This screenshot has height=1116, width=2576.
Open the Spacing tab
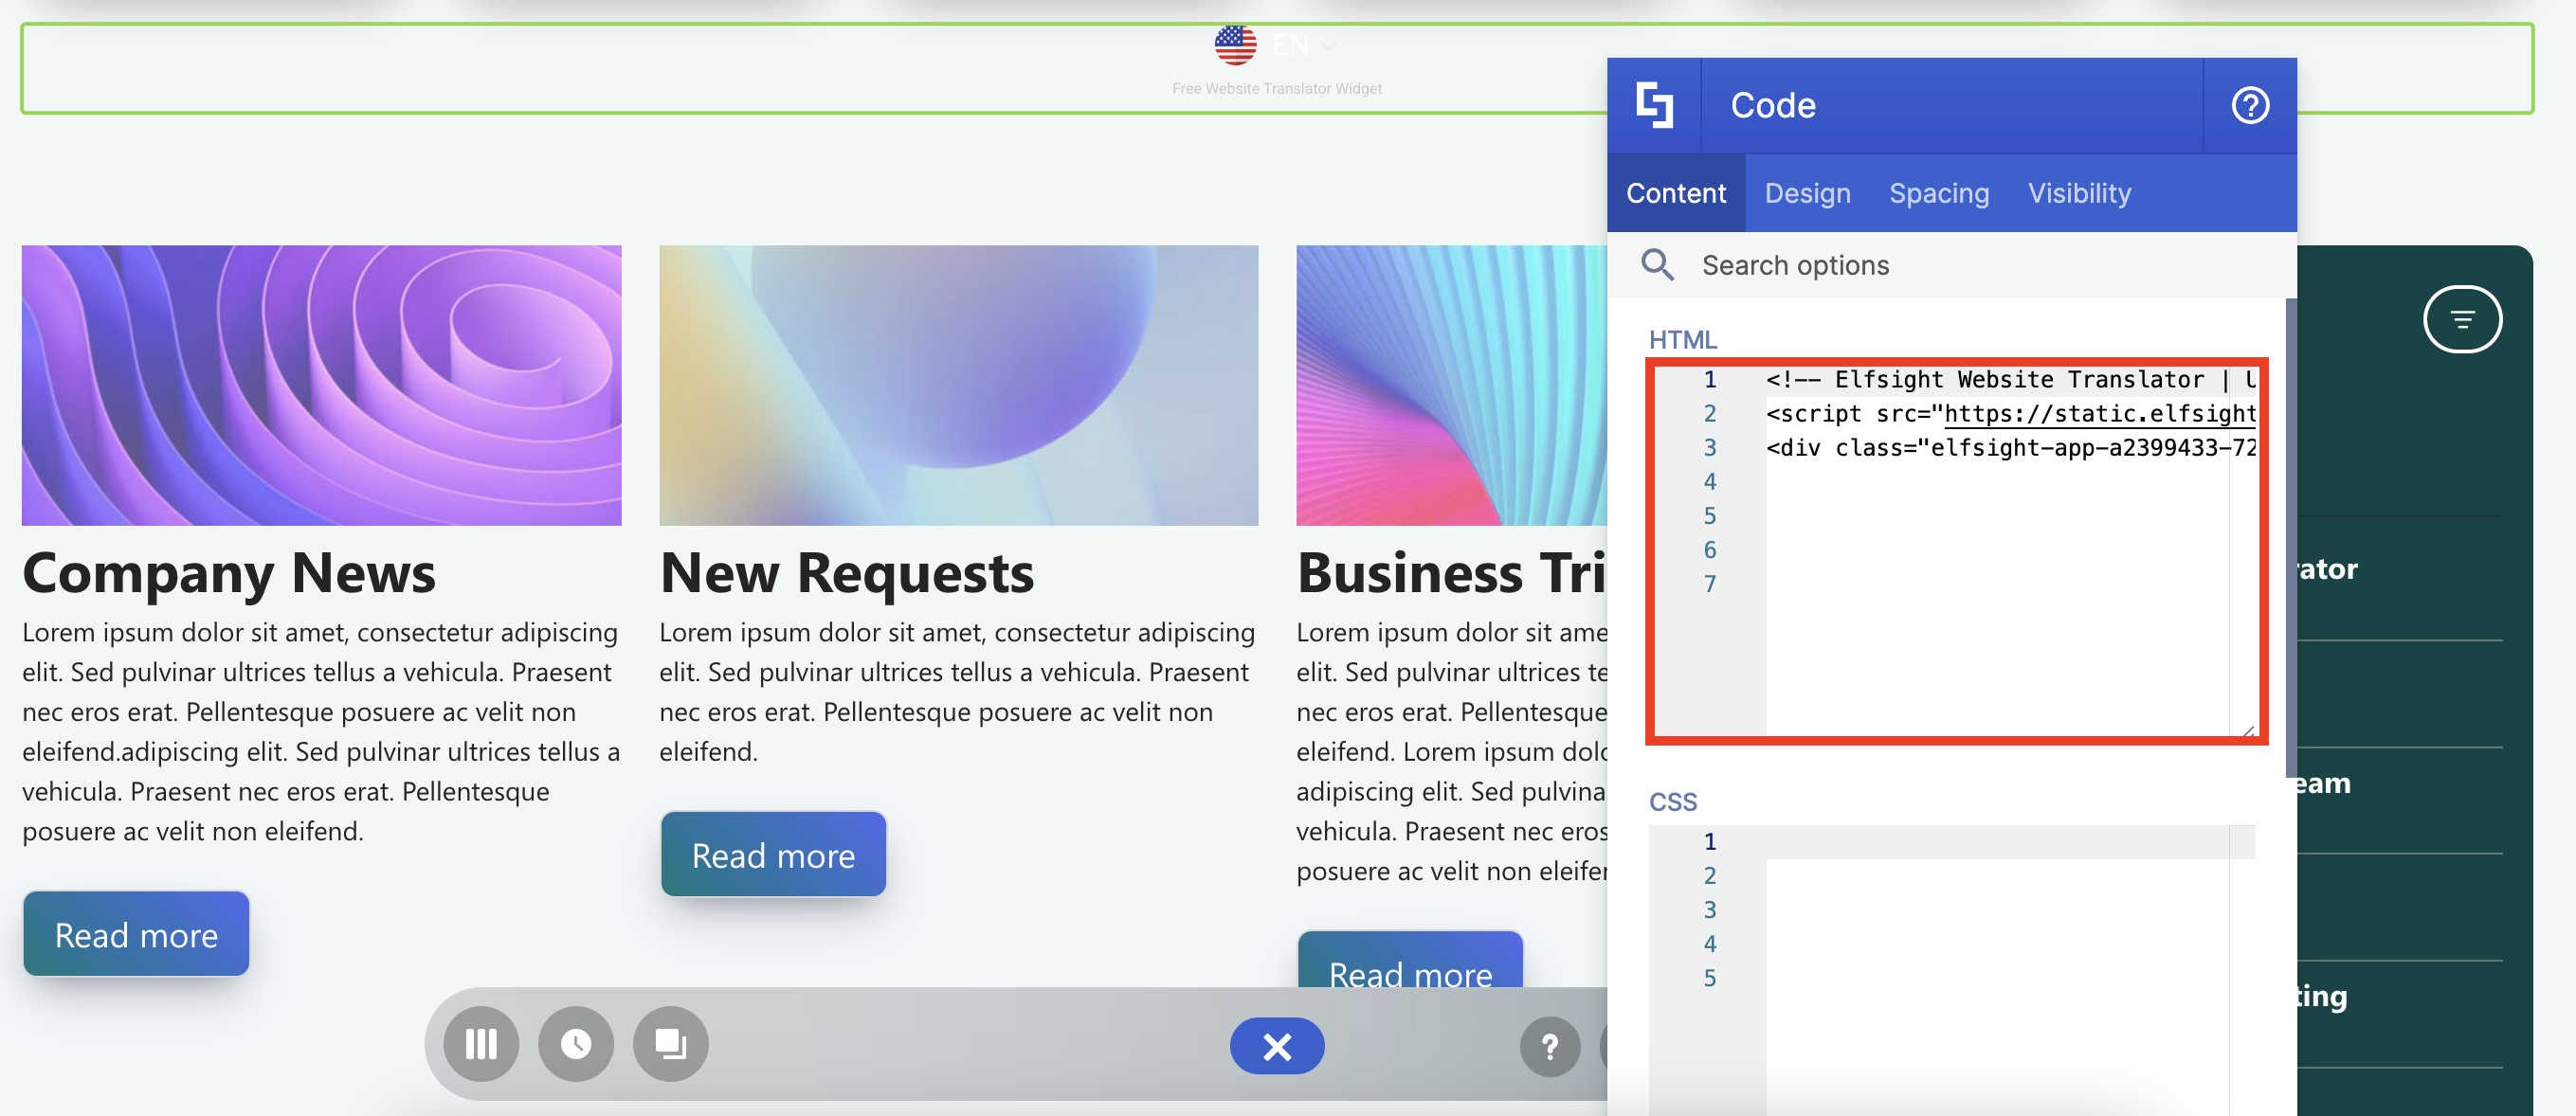coord(1938,193)
